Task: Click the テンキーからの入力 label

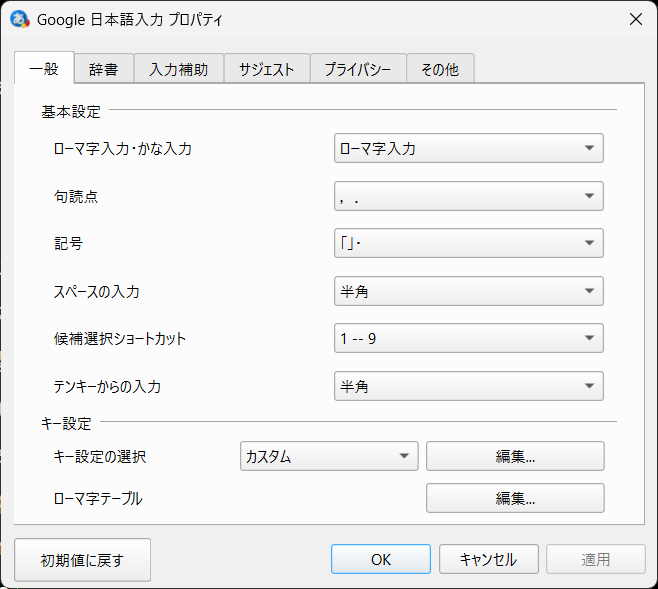Action: coord(107,386)
